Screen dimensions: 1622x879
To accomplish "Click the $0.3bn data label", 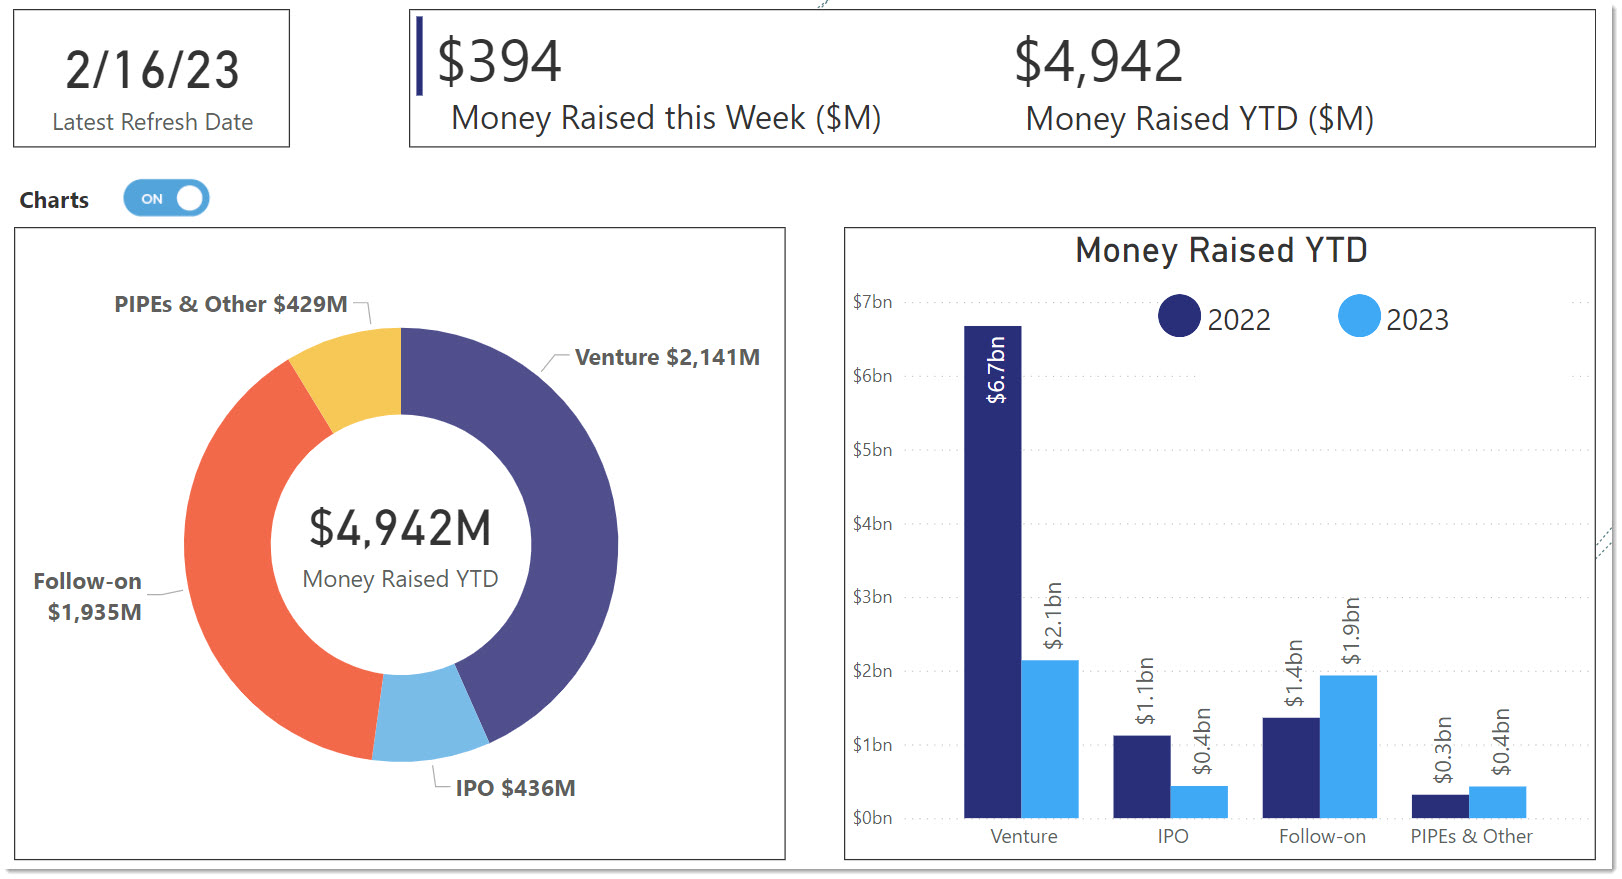I will click(x=1443, y=750).
